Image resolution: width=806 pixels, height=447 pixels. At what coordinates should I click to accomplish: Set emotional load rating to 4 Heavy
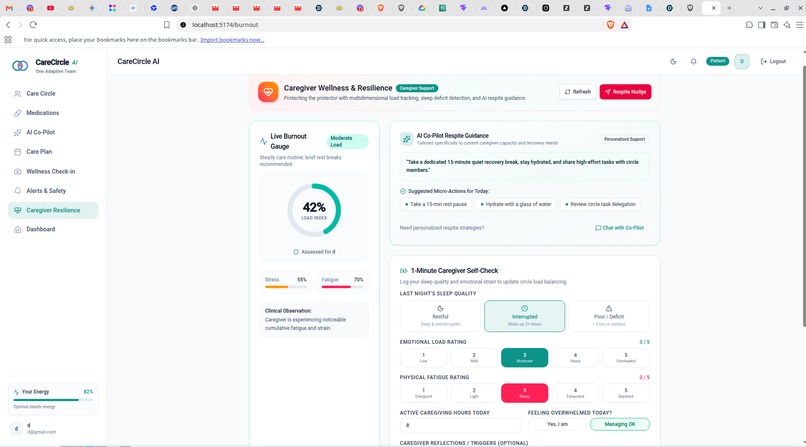tap(575, 358)
